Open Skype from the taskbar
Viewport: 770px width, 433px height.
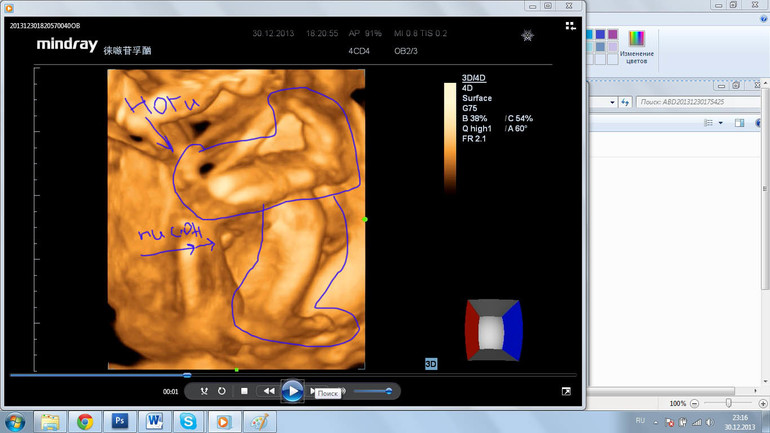click(x=189, y=422)
